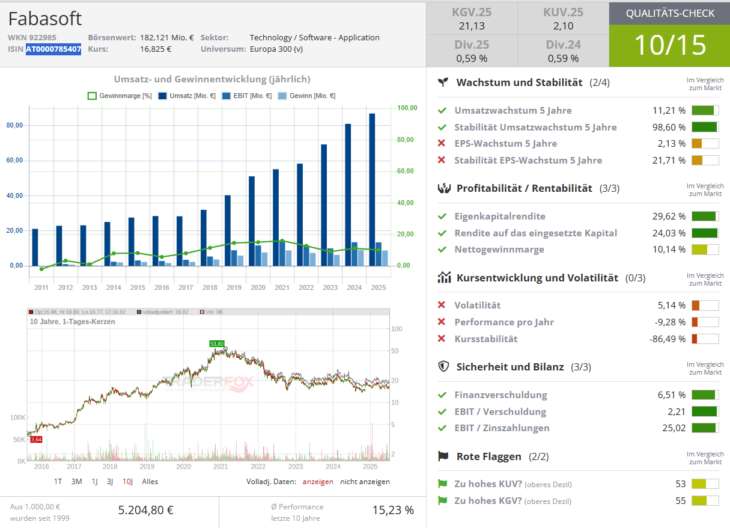Click the Kursentwicklung und Volatilität chart icon
This screenshot has height=528, width=730.
444,278
